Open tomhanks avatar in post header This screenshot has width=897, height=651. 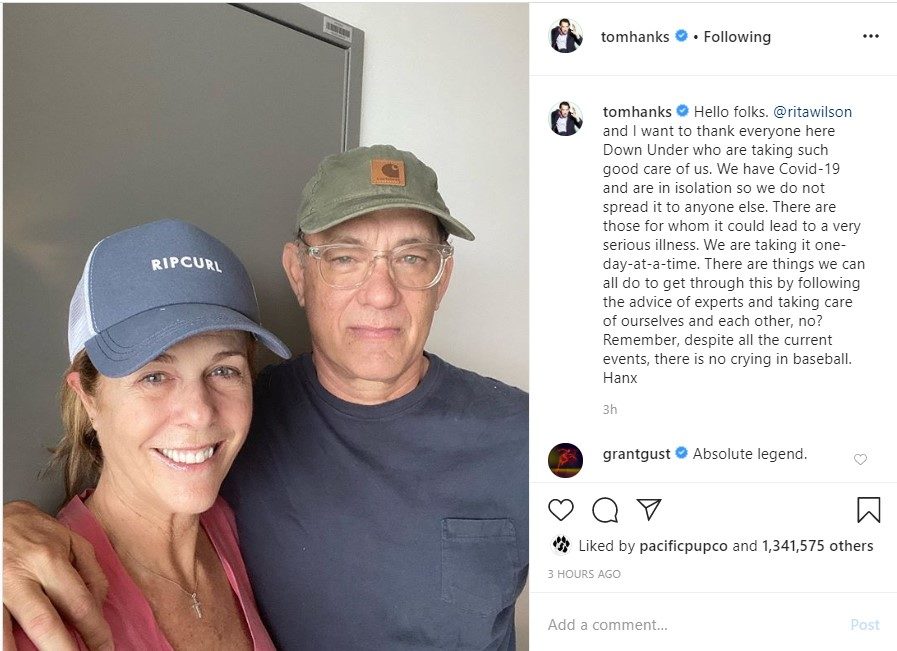tap(566, 35)
